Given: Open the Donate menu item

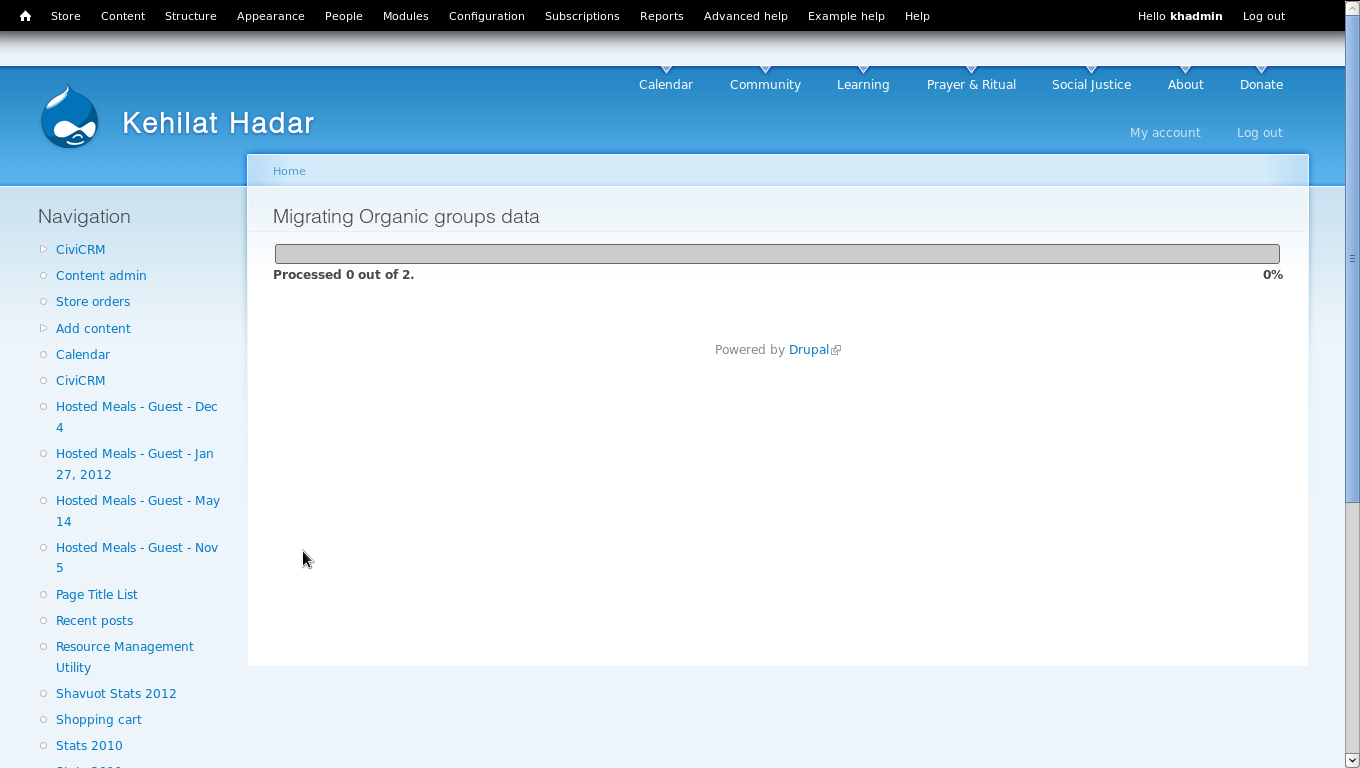Looking at the screenshot, I should click(x=1261, y=85).
